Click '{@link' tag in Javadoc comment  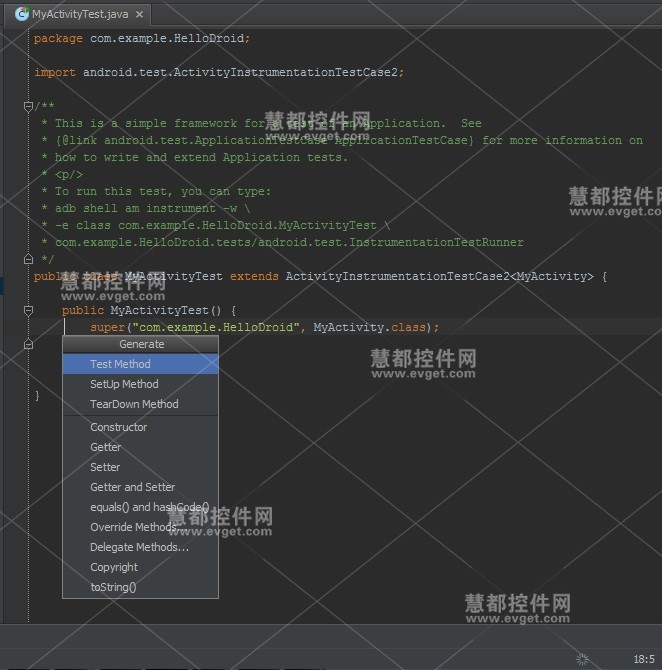[x=76, y=141]
